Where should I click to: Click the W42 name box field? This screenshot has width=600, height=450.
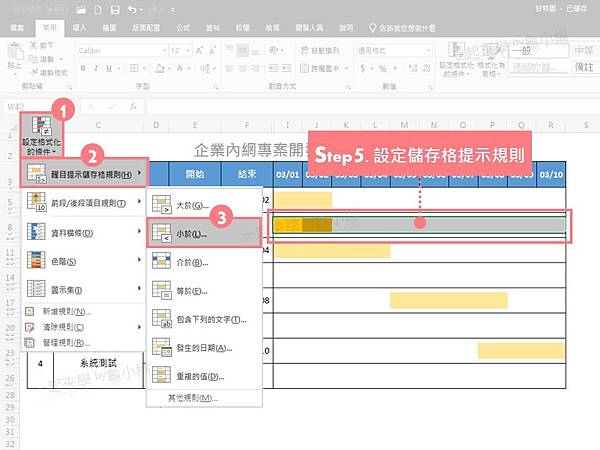(x=40, y=106)
